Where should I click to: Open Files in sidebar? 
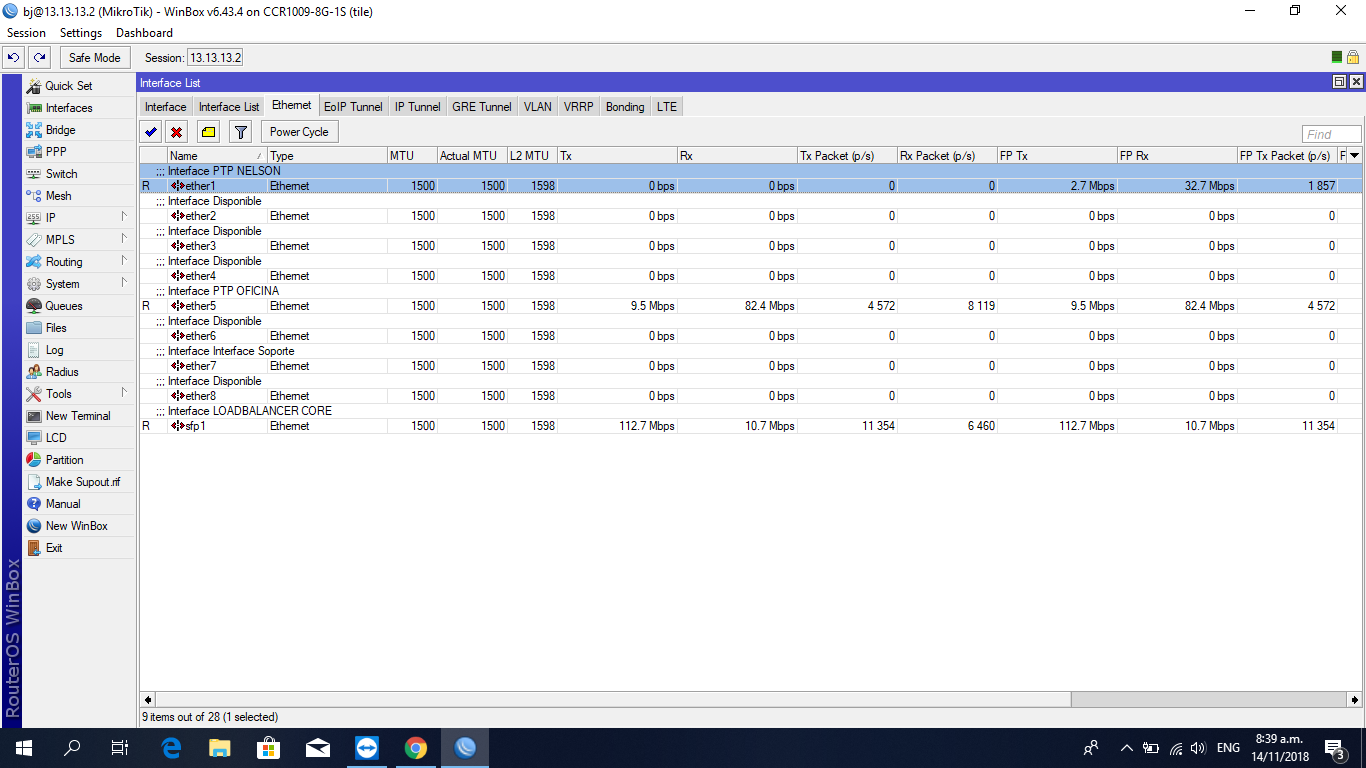pos(79,328)
